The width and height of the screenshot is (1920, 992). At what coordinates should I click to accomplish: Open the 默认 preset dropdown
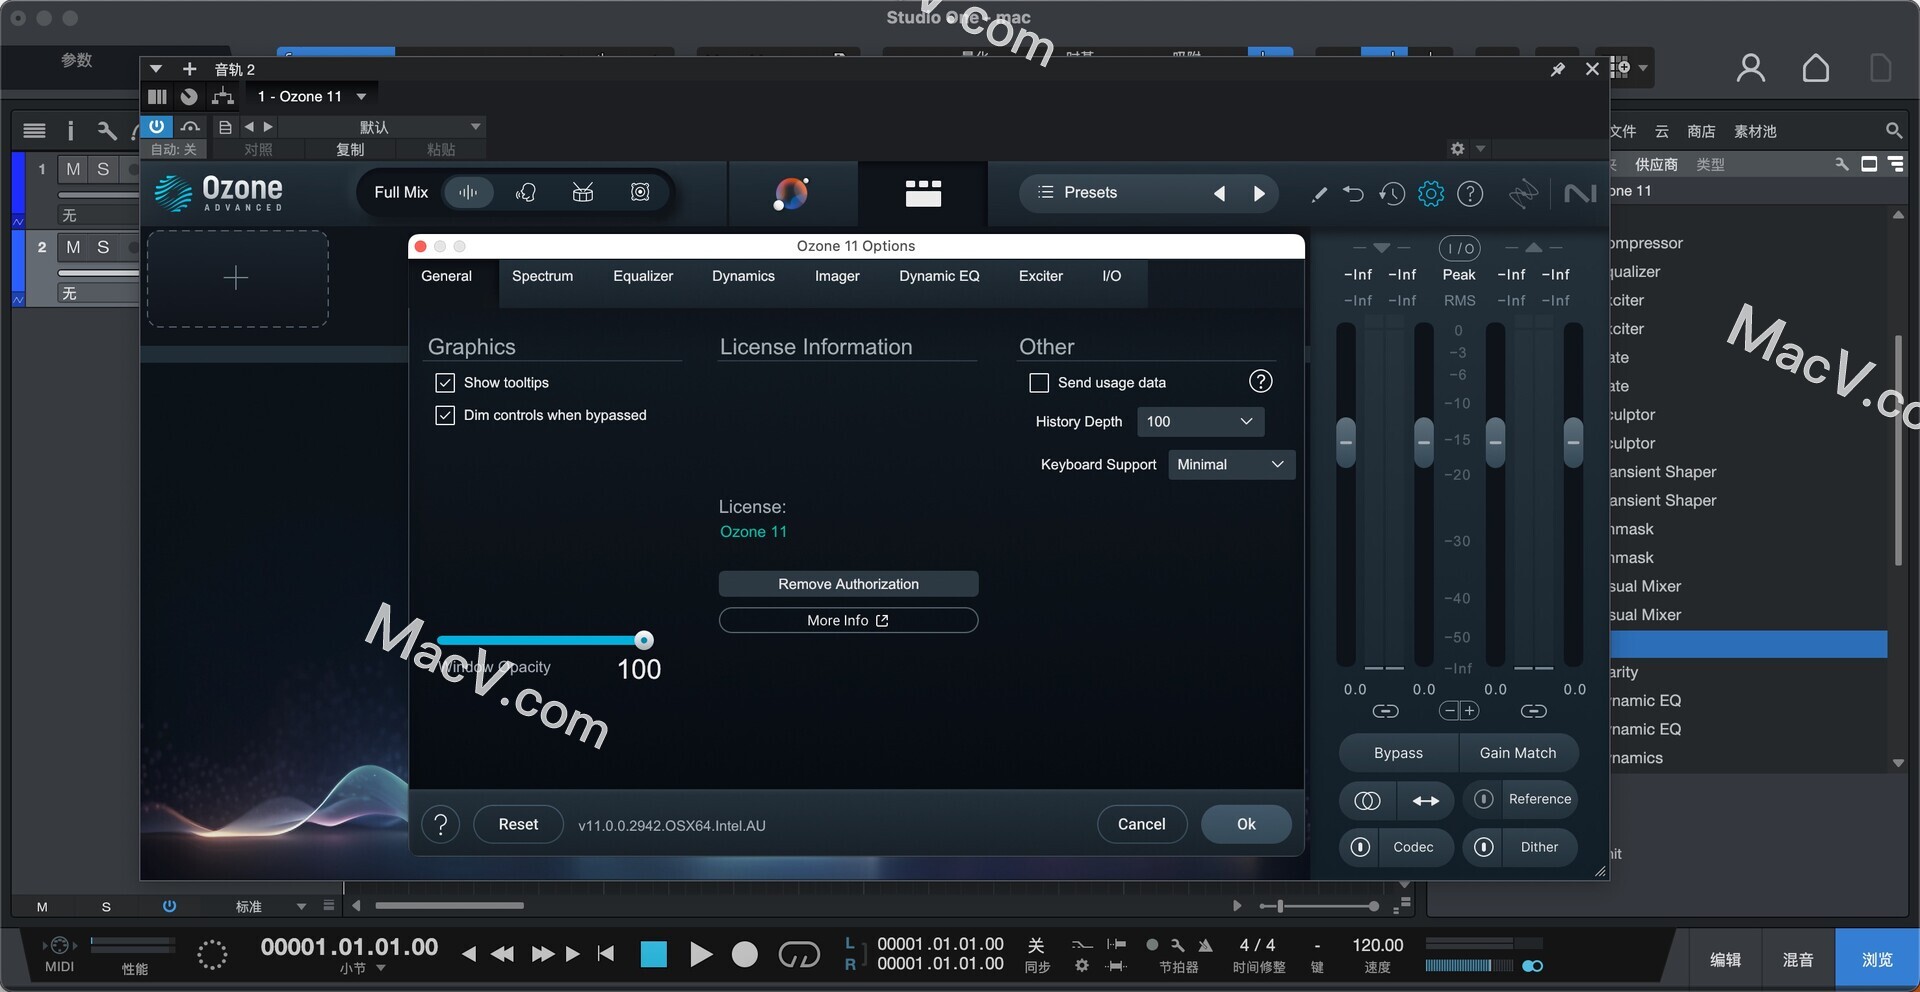(384, 127)
